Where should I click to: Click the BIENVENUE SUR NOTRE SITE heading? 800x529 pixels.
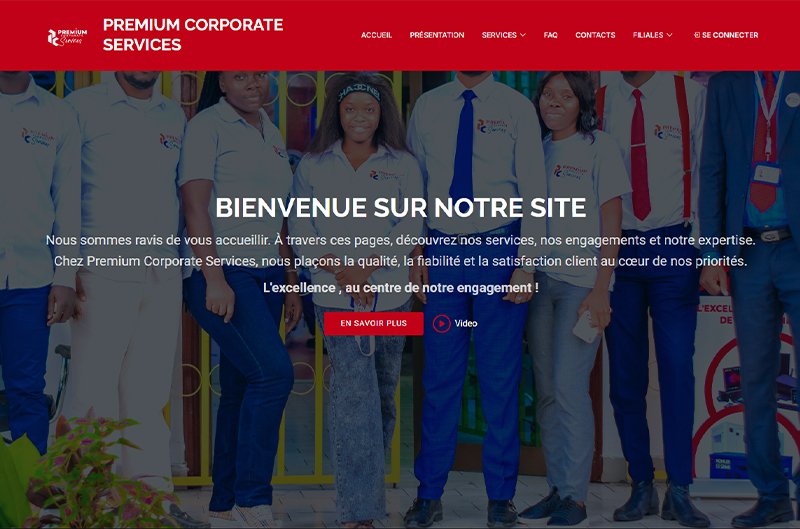point(401,208)
